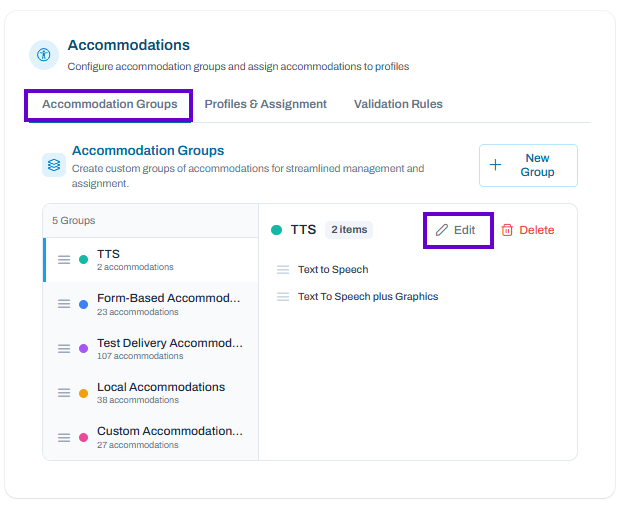Click drag handle beside Text To Speech plus Graphics

click(x=283, y=297)
